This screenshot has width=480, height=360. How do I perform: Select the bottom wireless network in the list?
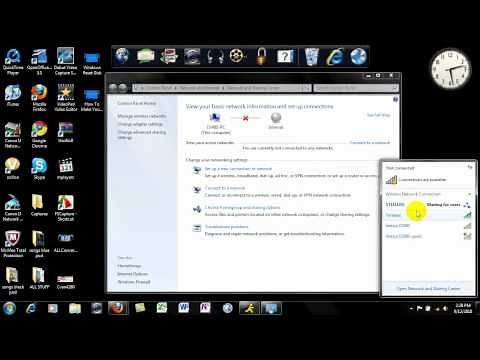click(x=429, y=236)
